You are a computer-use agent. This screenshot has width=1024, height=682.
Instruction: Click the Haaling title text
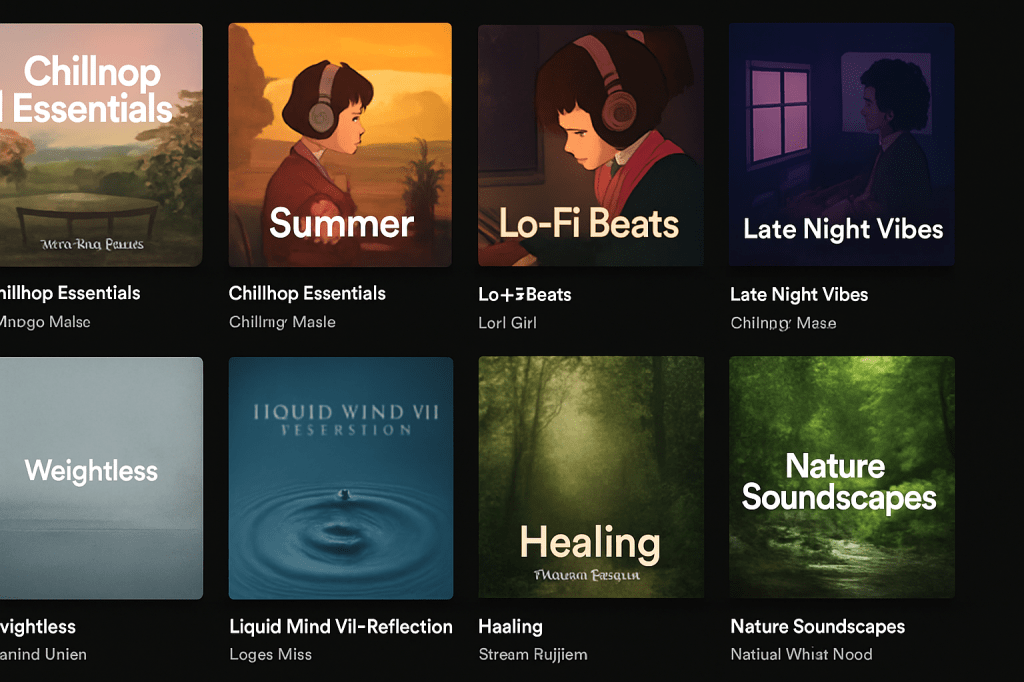click(x=510, y=627)
